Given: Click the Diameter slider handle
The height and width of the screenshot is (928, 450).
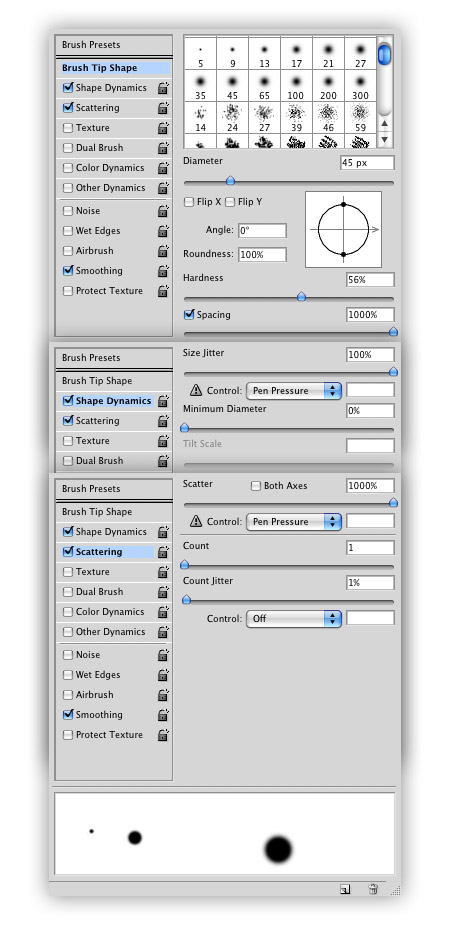Looking at the screenshot, I should click(x=230, y=181).
